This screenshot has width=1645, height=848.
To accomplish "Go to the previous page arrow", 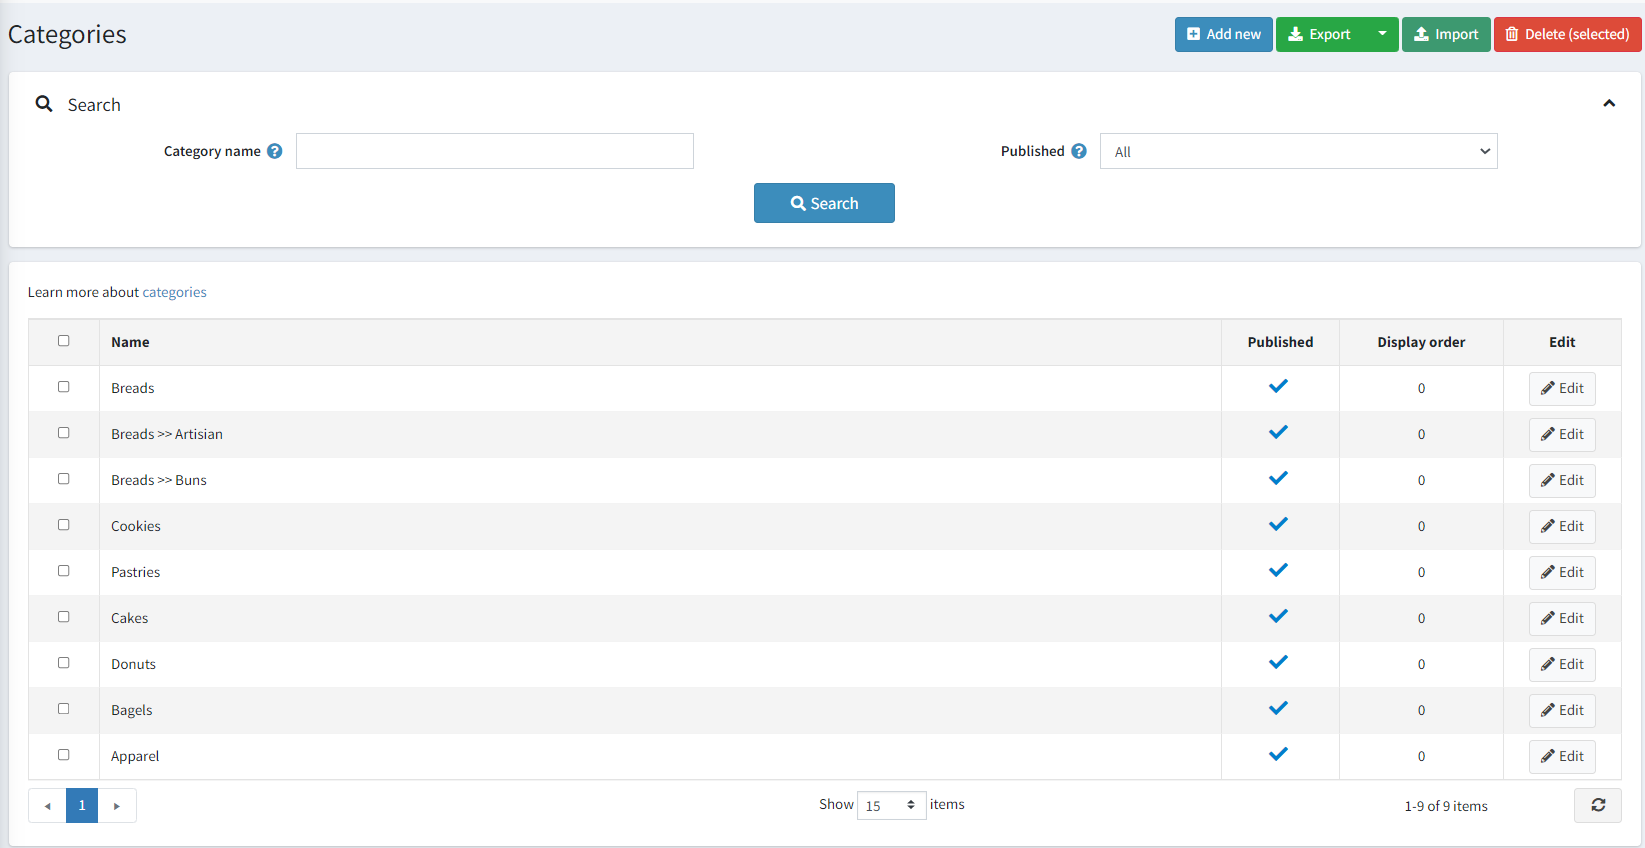I will pos(47,805).
